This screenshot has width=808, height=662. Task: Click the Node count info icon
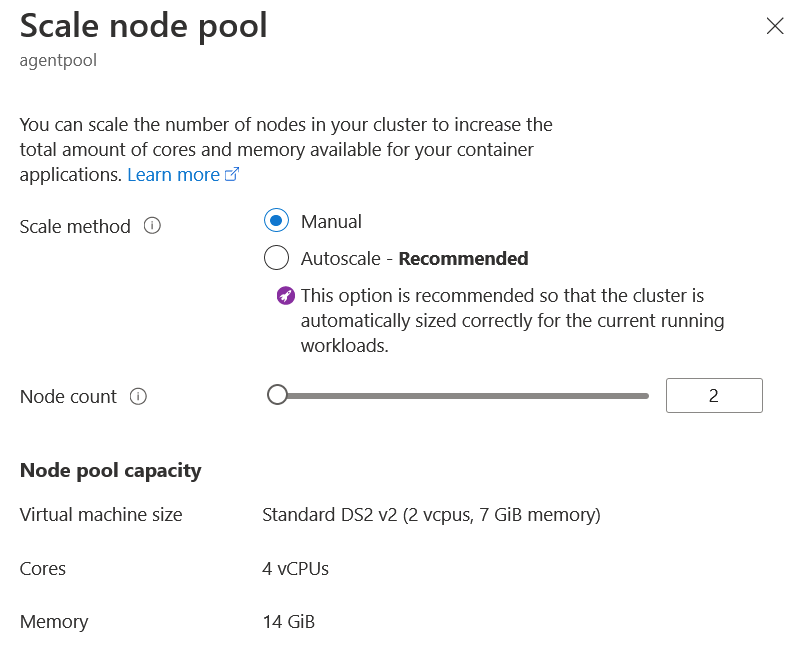tap(139, 396)
